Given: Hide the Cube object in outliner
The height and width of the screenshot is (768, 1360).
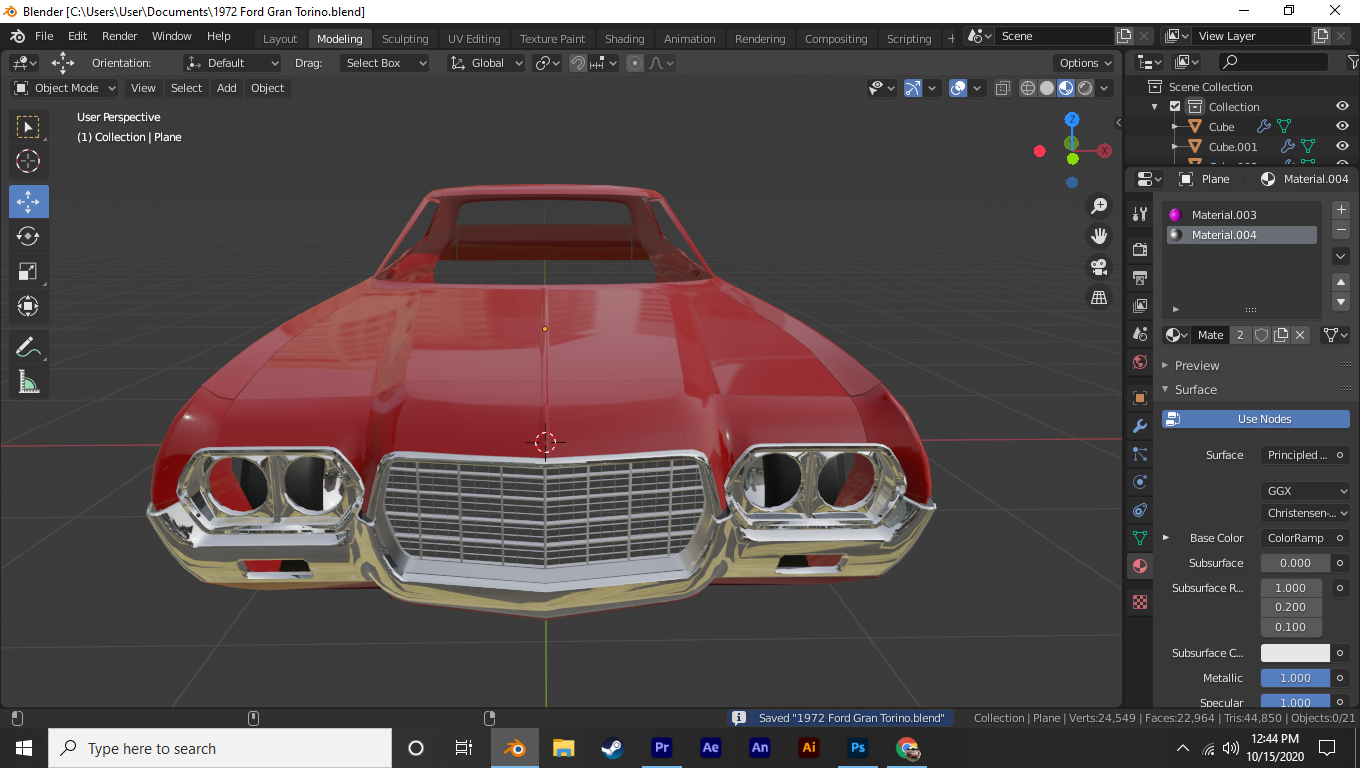Looking at the screenshot, I should click(1343, 127).
